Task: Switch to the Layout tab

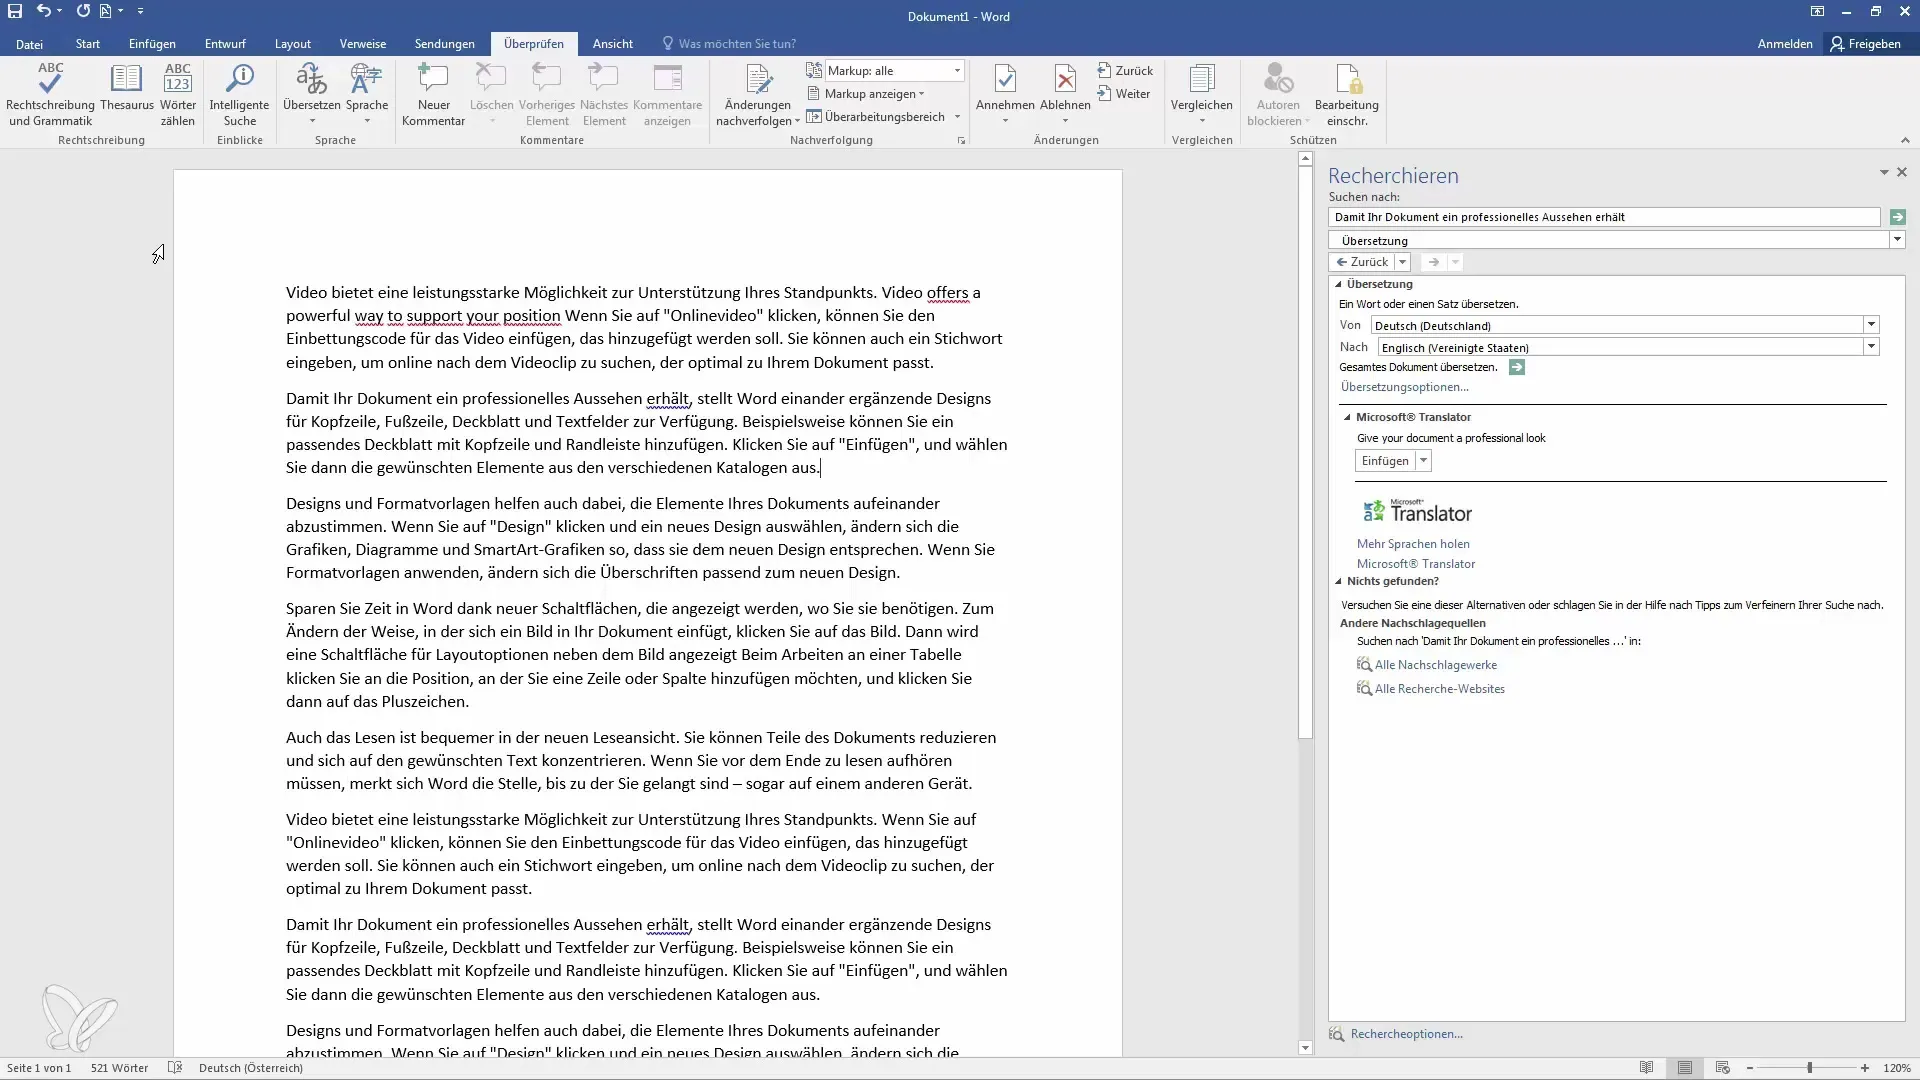Action: [293, 44]
